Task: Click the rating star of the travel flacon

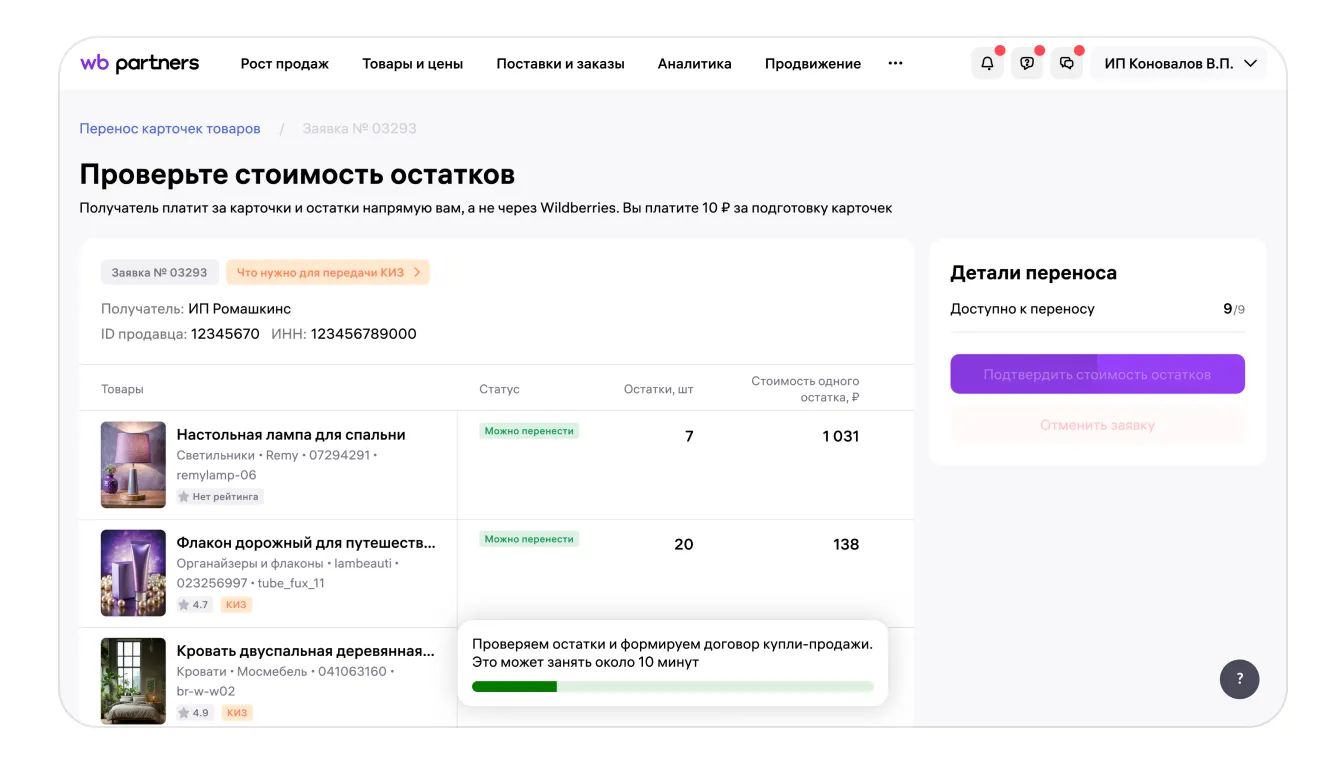Action: (x=184, y=605)
